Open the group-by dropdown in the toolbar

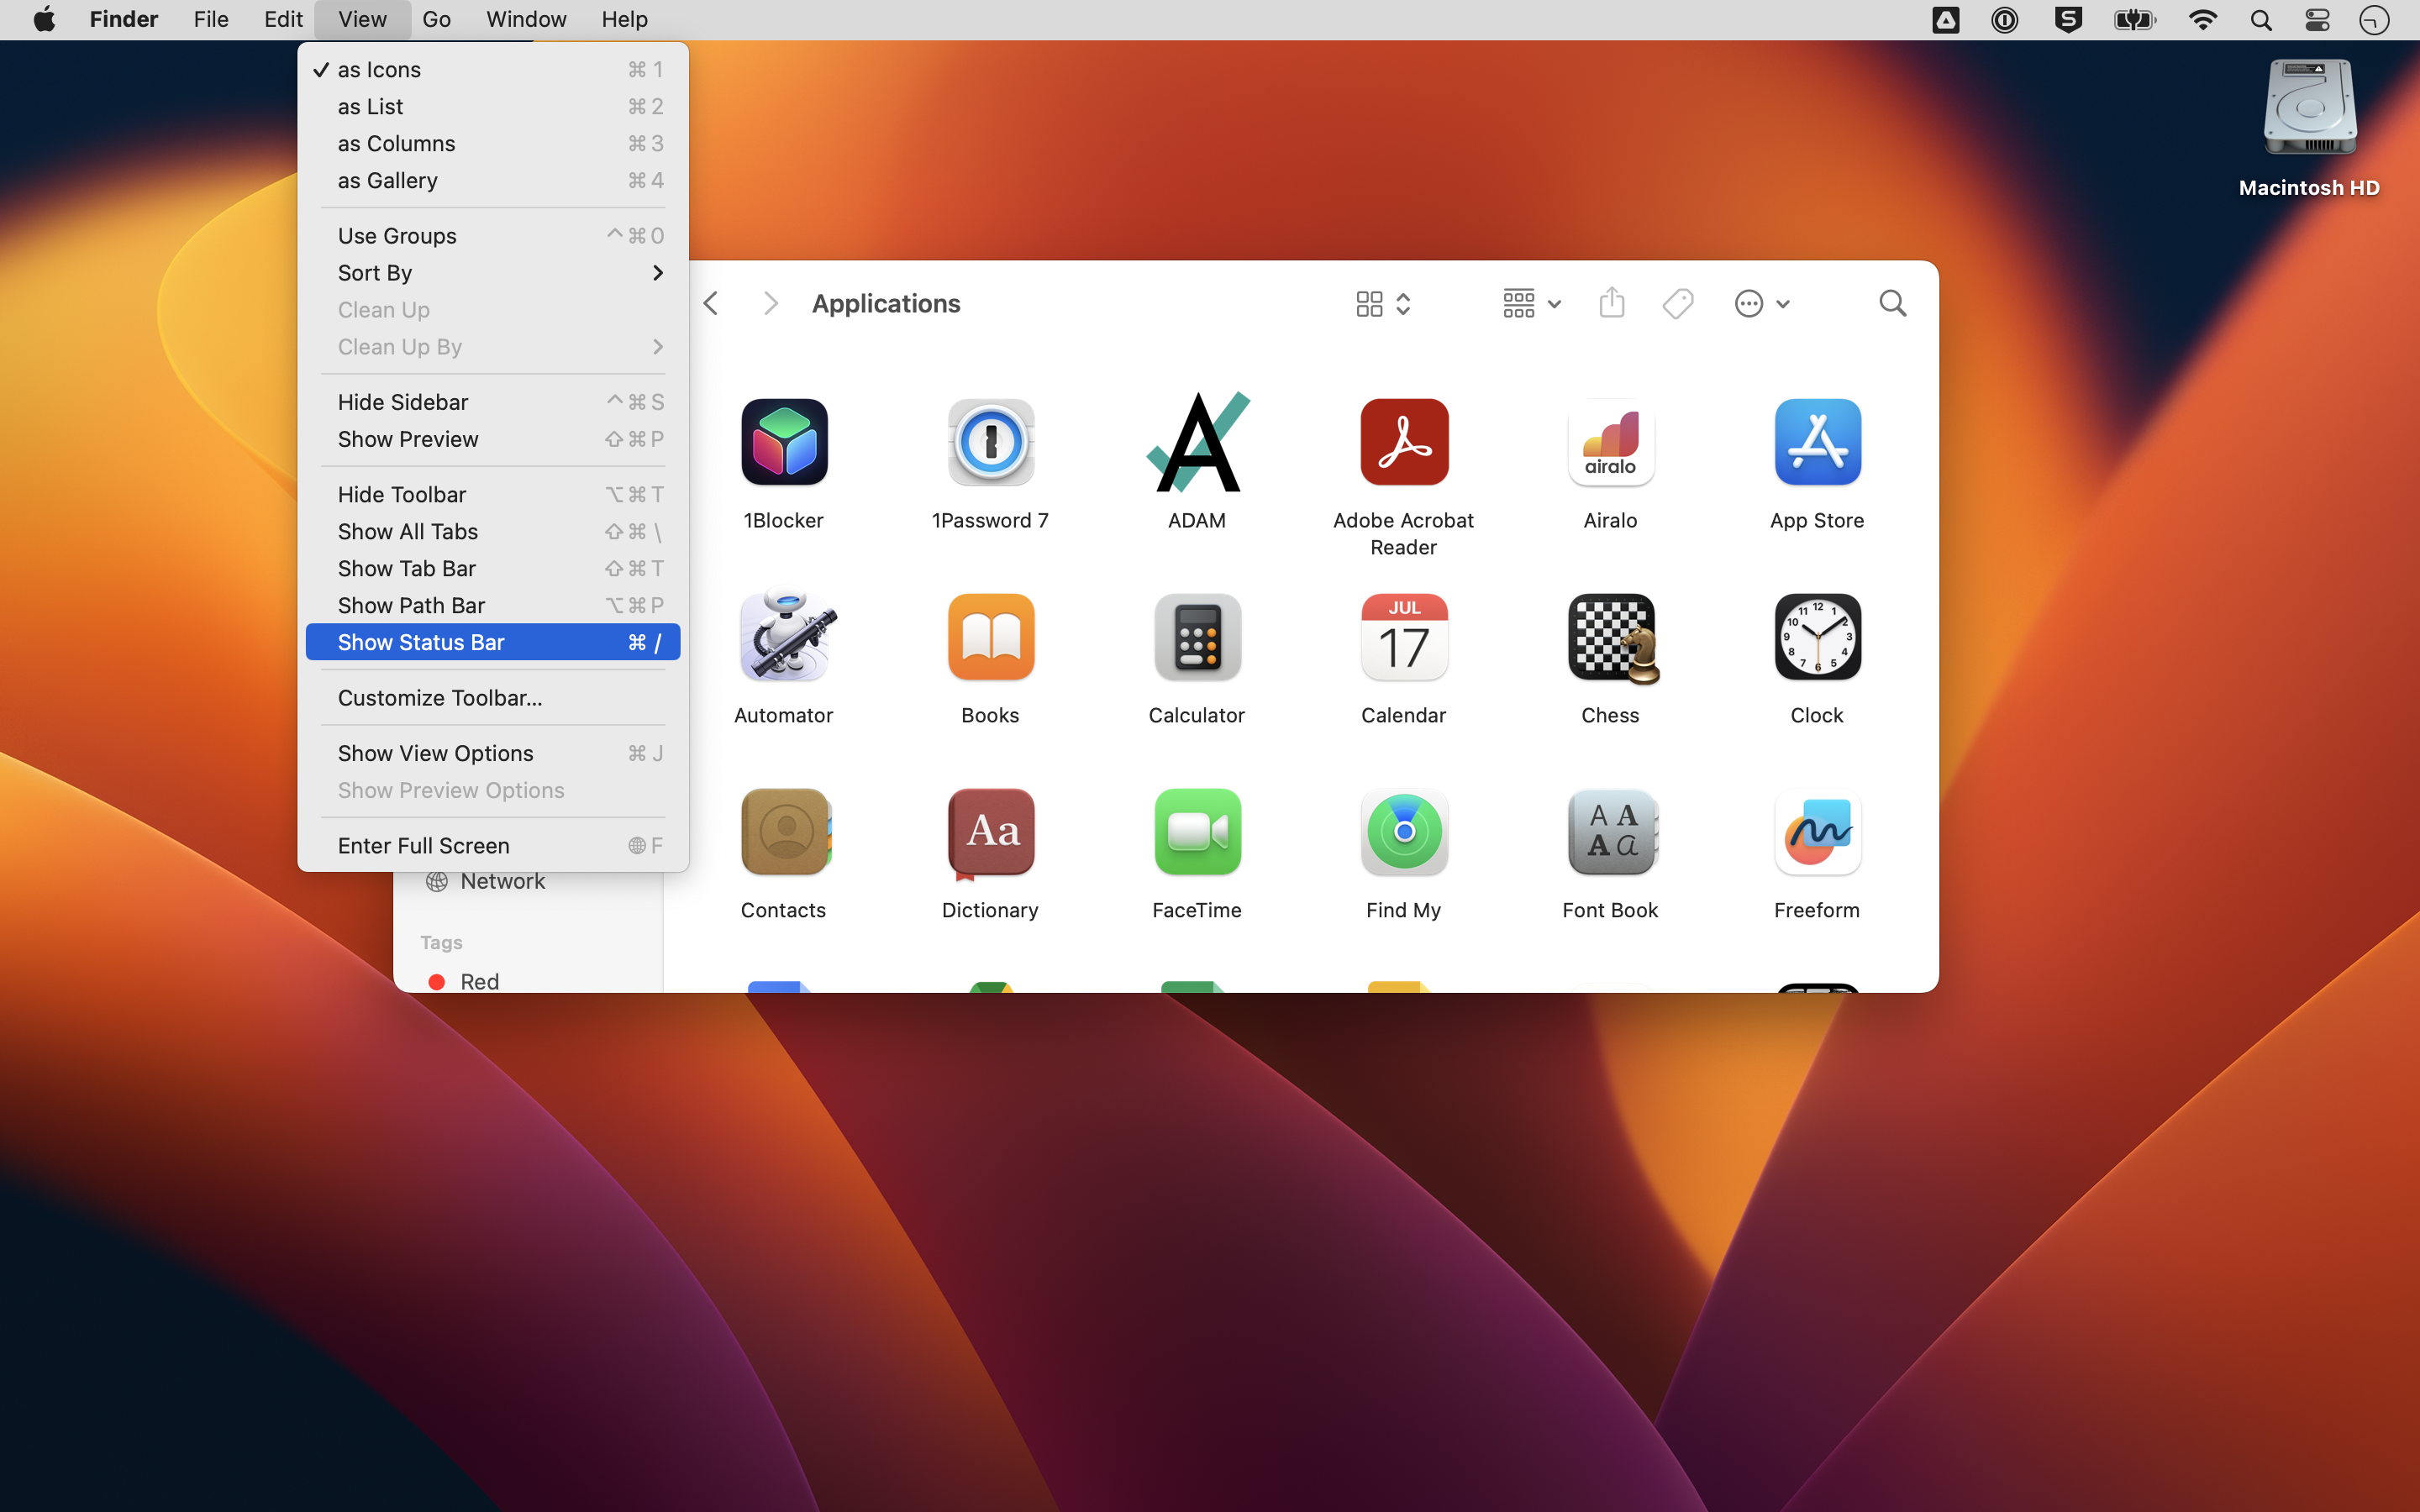tap(1529, 302)
